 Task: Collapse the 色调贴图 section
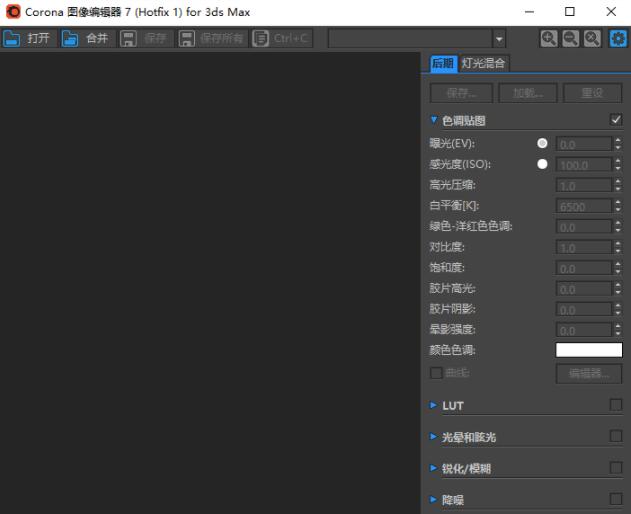434,120
